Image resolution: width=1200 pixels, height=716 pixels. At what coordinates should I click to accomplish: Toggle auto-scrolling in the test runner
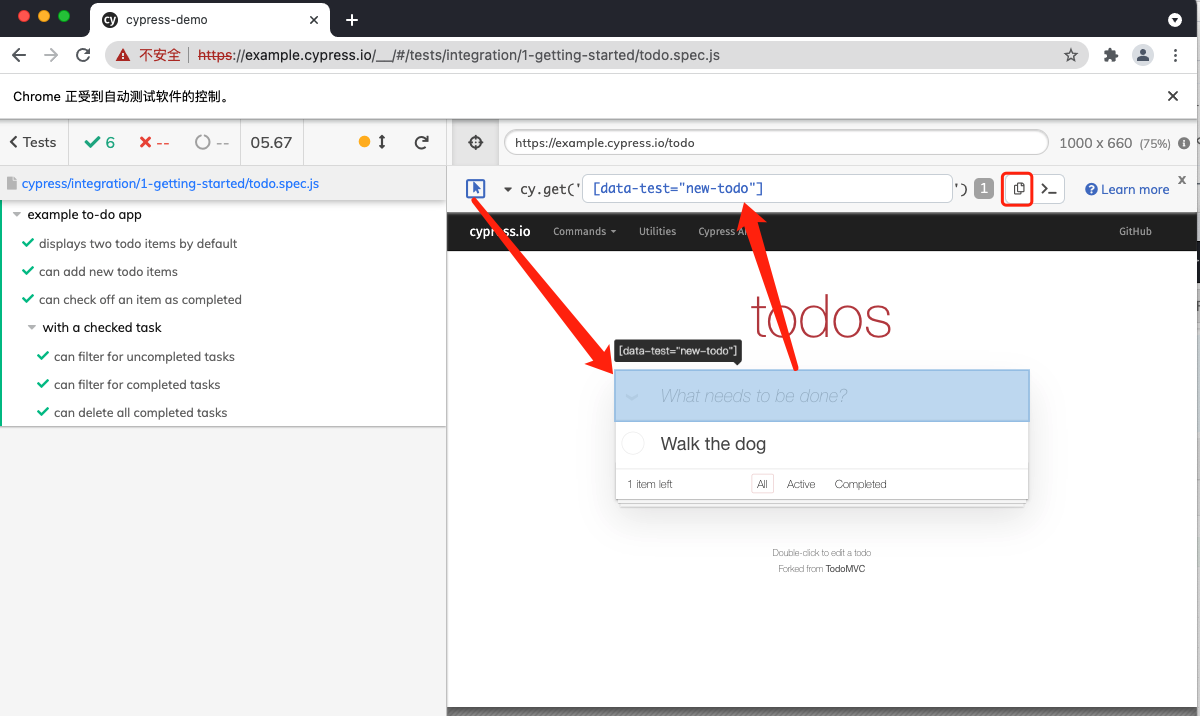pyautogui.click(x=372, y=143)
